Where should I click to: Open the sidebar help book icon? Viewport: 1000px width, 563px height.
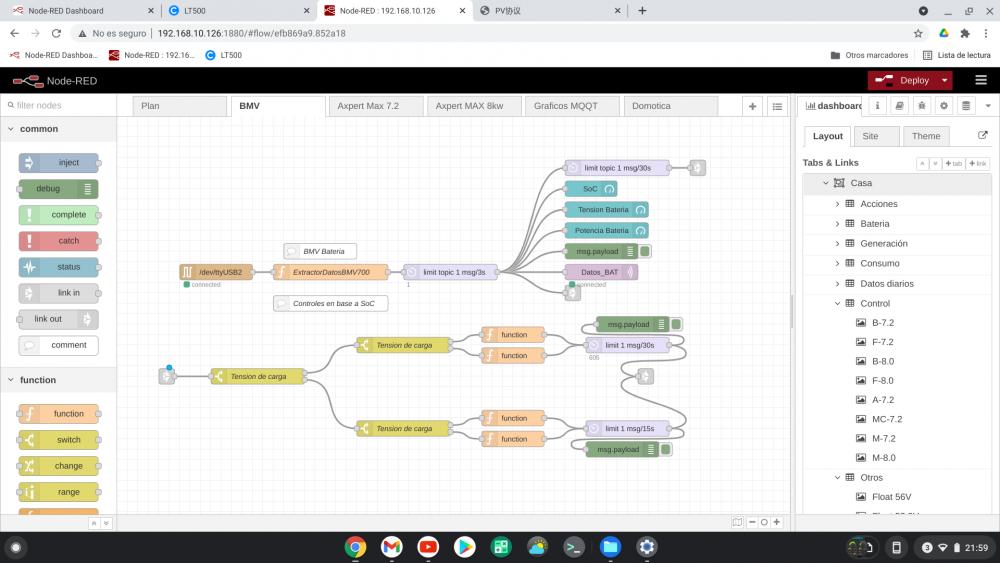pyautogui.click(x=899, y=106)
